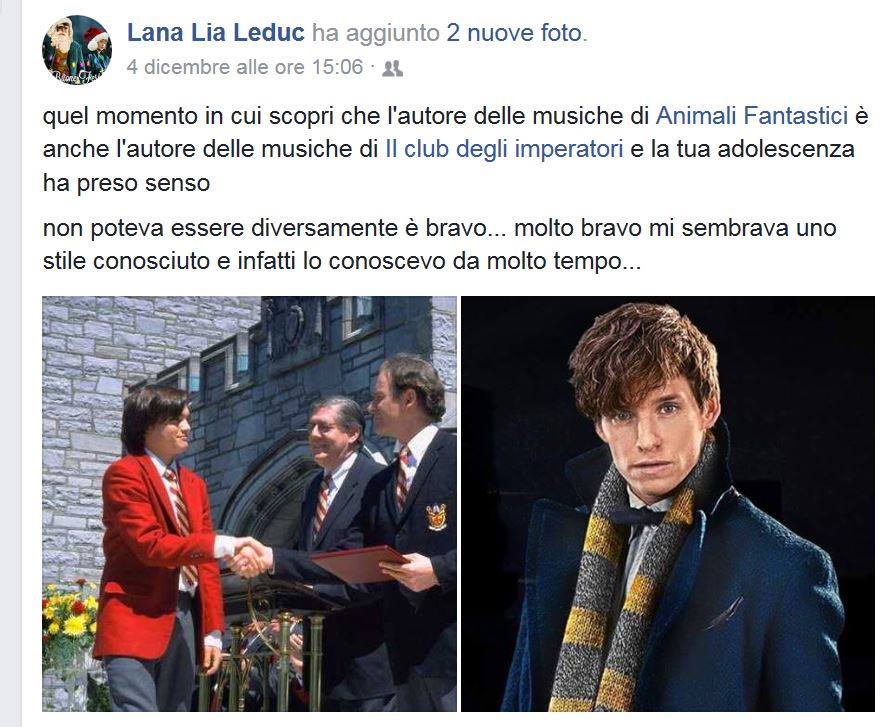890x727 pixels.
Task: Click the grey left margin strip
Action: tap(10, 363)
